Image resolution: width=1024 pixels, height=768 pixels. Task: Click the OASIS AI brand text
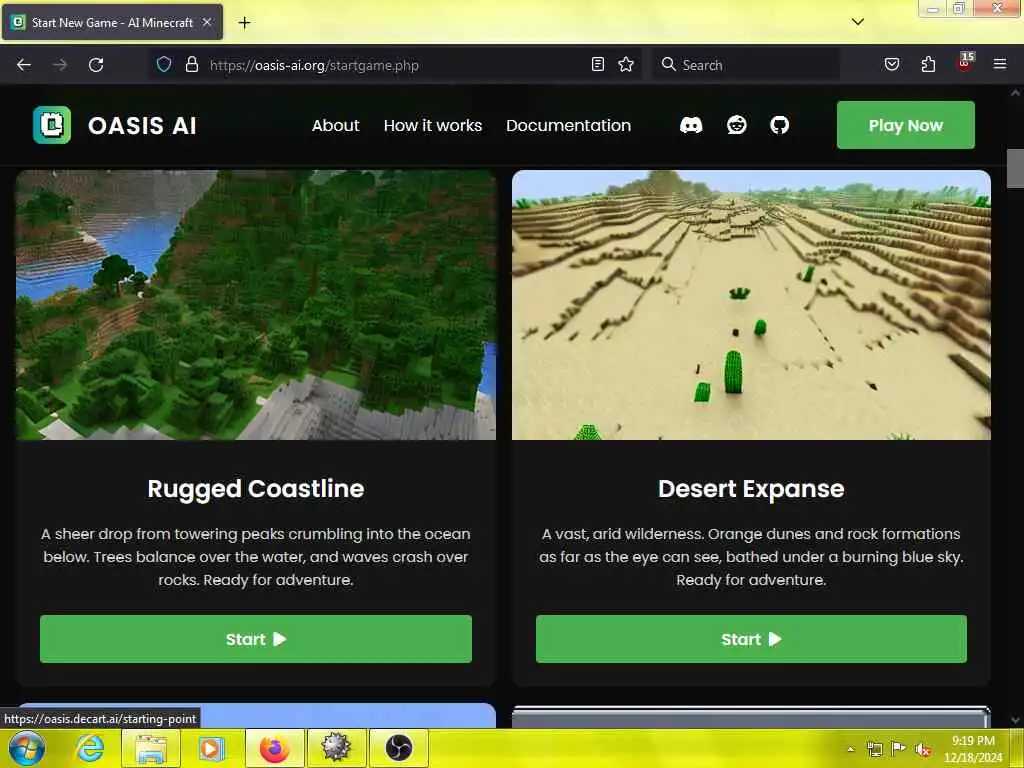[x=142, y=125]
